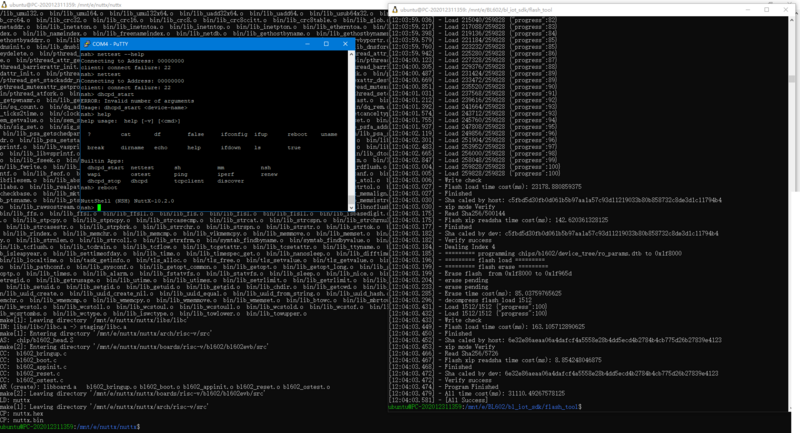Close the flash_tool terminal window

(x=786, y=9)
